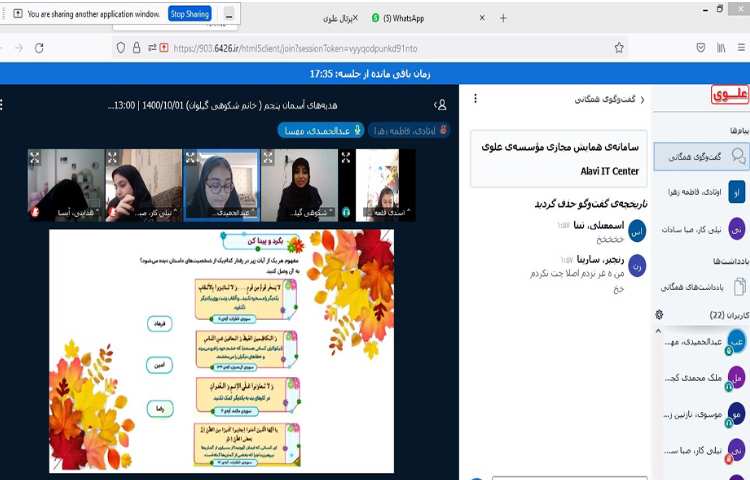The width and height of the screenshot is (750, 480).
Task: Open the users settings gear icon
Action: [x=659, y=315]
